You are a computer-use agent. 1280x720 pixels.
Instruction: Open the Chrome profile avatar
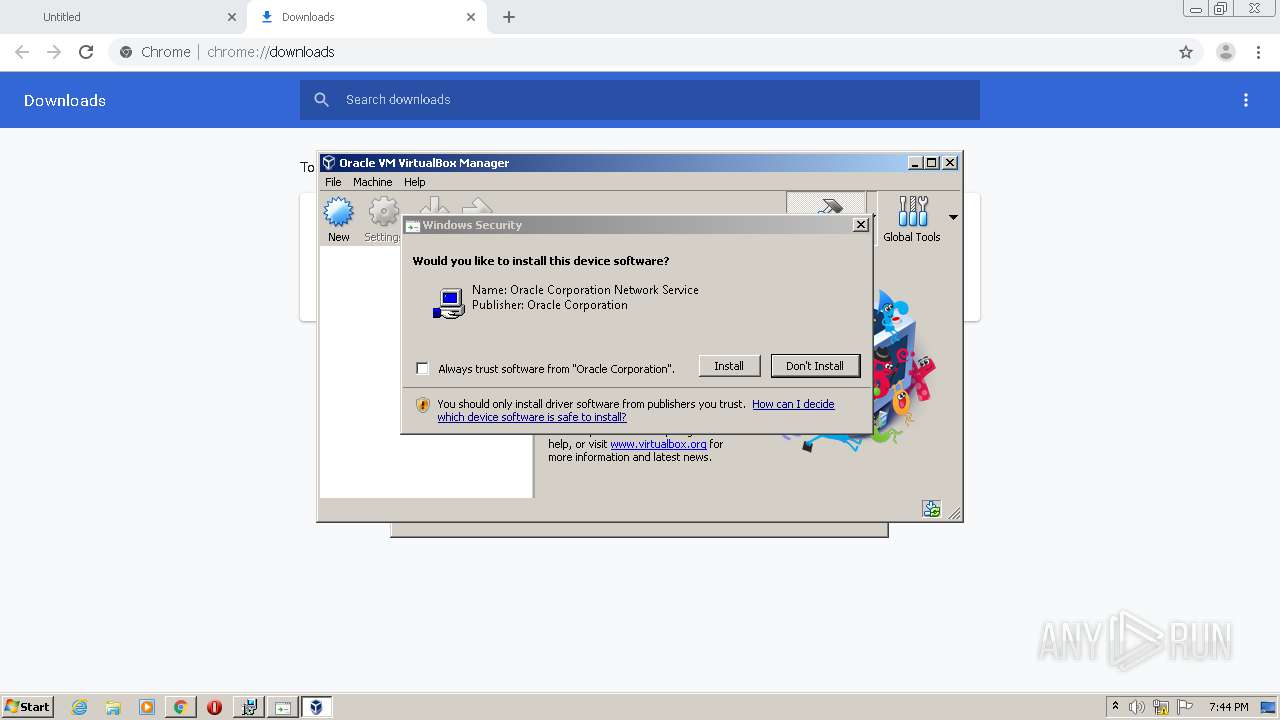pos(1226,52)
